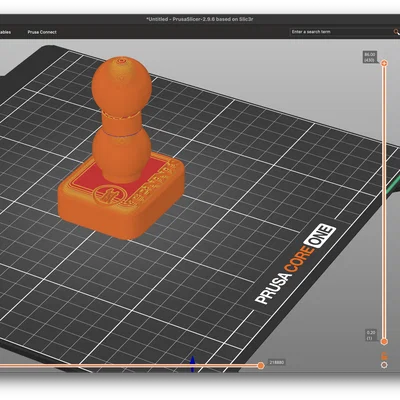
Task: Select the bottom thumb of the layer slider
Action: coord(384,342)
